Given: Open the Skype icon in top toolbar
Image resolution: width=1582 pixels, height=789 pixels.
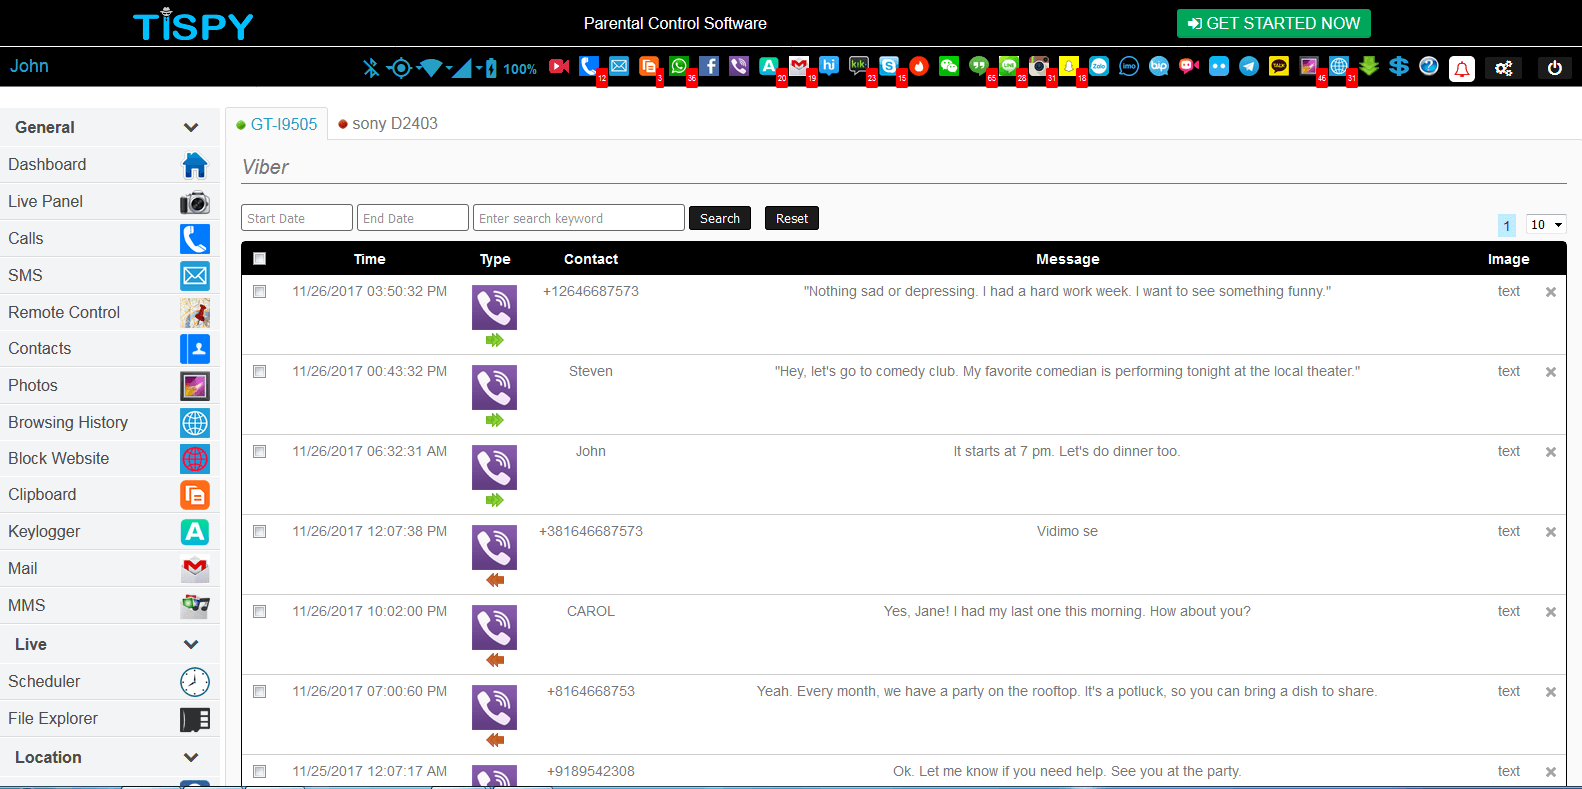Looking at the screenshot, I should coord(889,66).
